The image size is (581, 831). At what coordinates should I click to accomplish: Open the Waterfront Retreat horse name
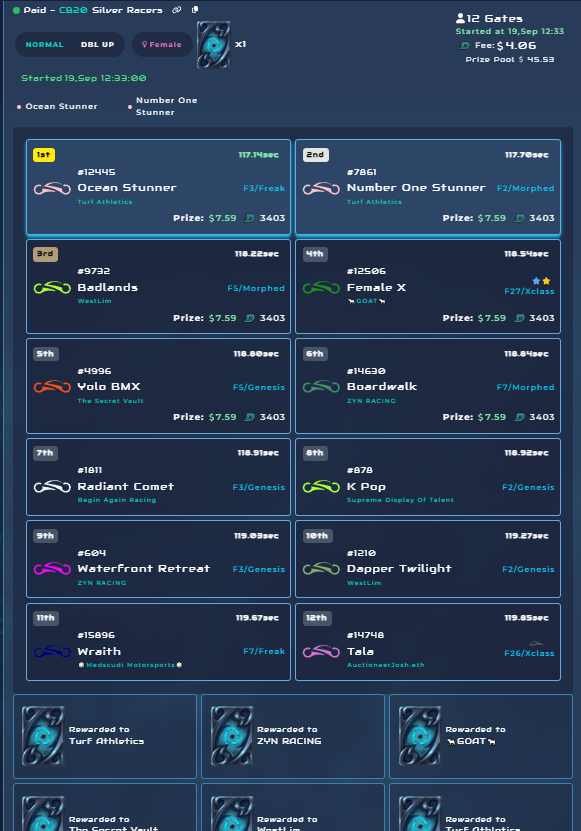pos(144,568)
